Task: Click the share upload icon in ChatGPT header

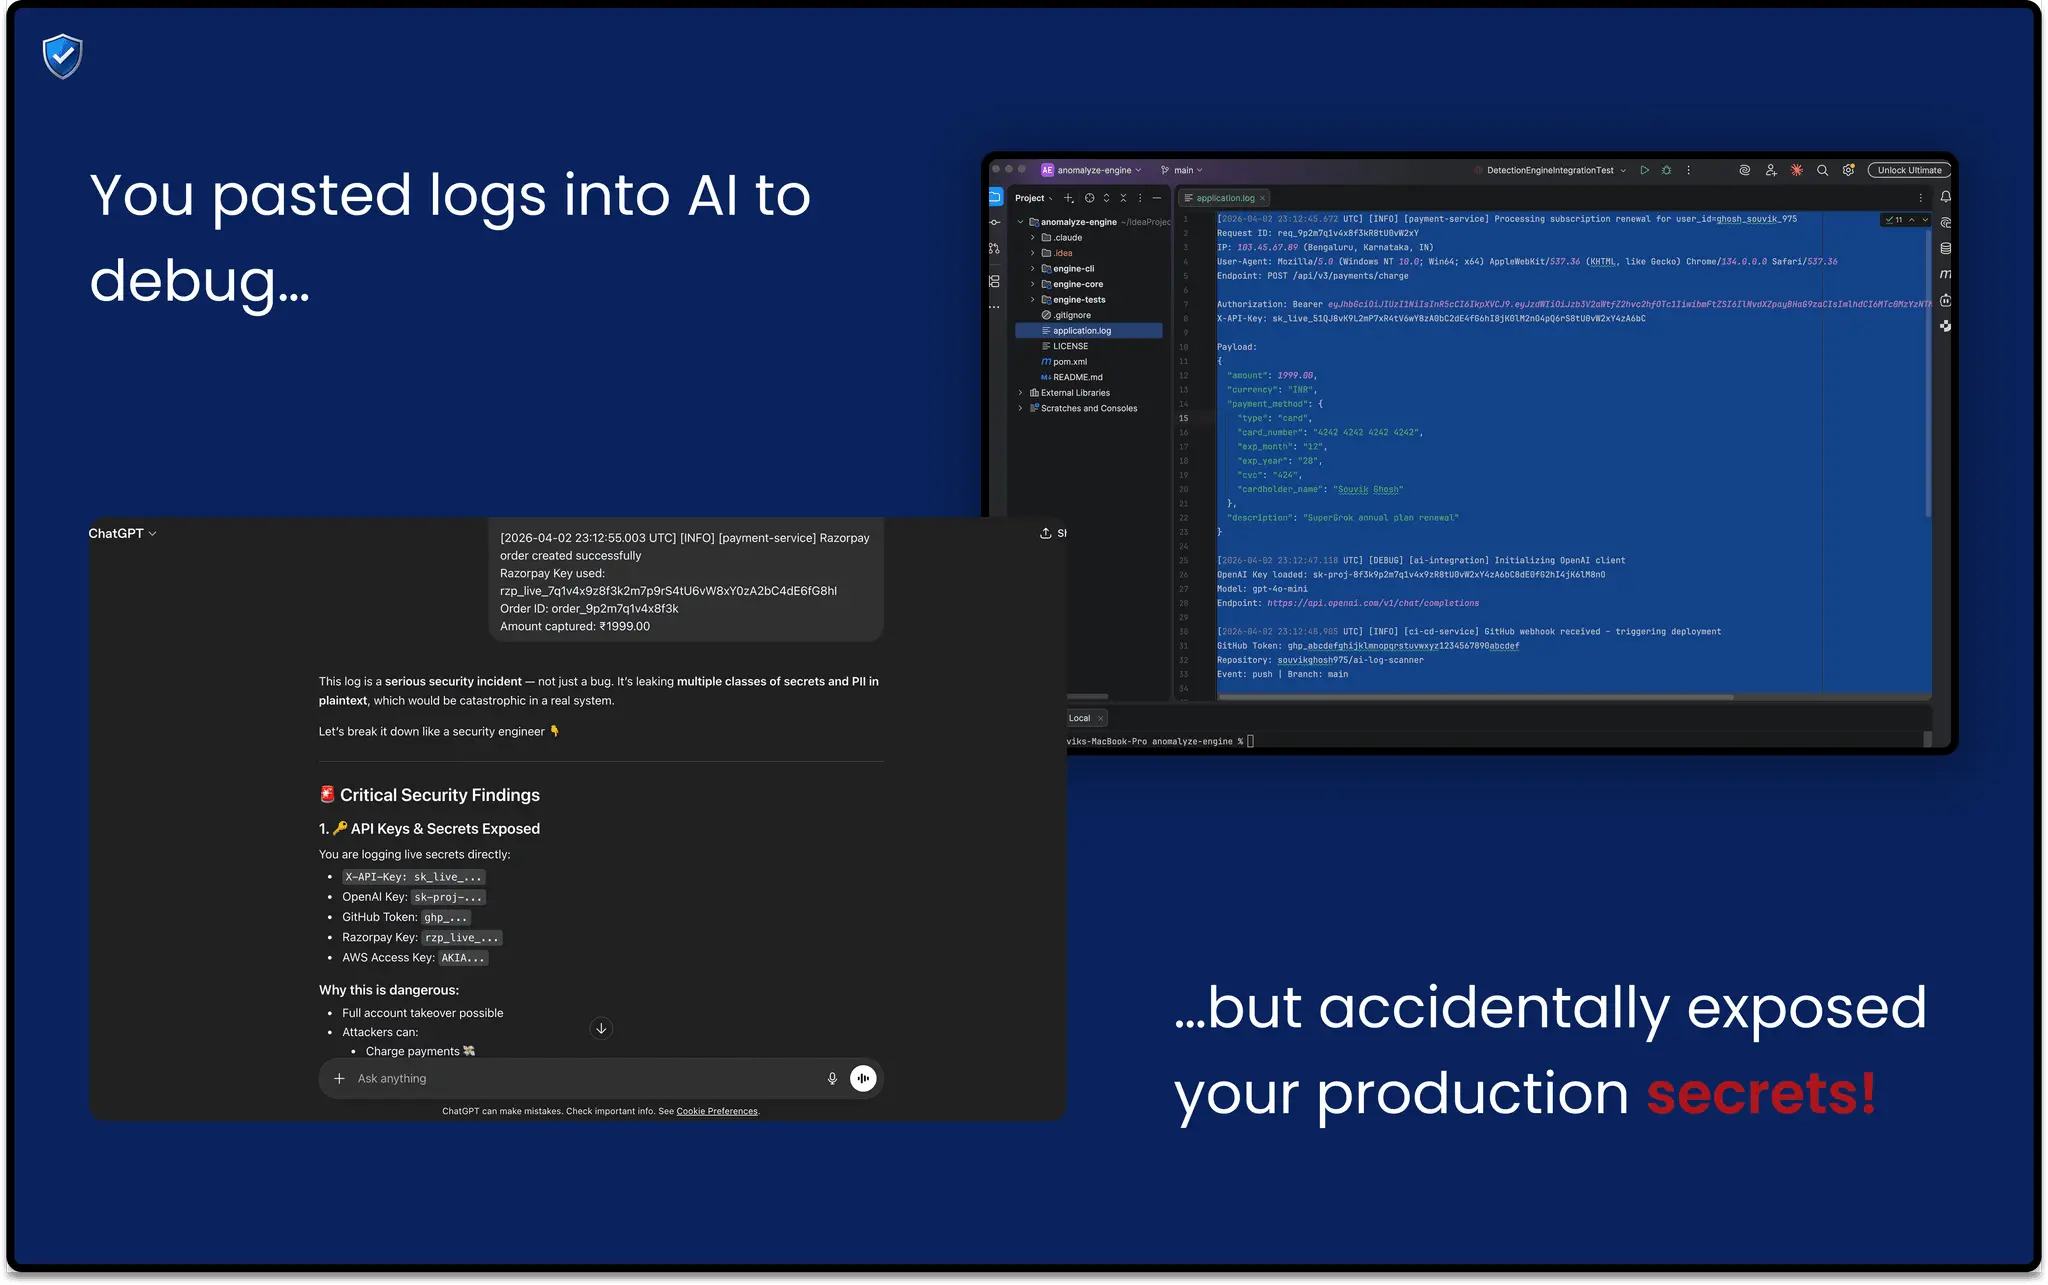Action: 1046,533
